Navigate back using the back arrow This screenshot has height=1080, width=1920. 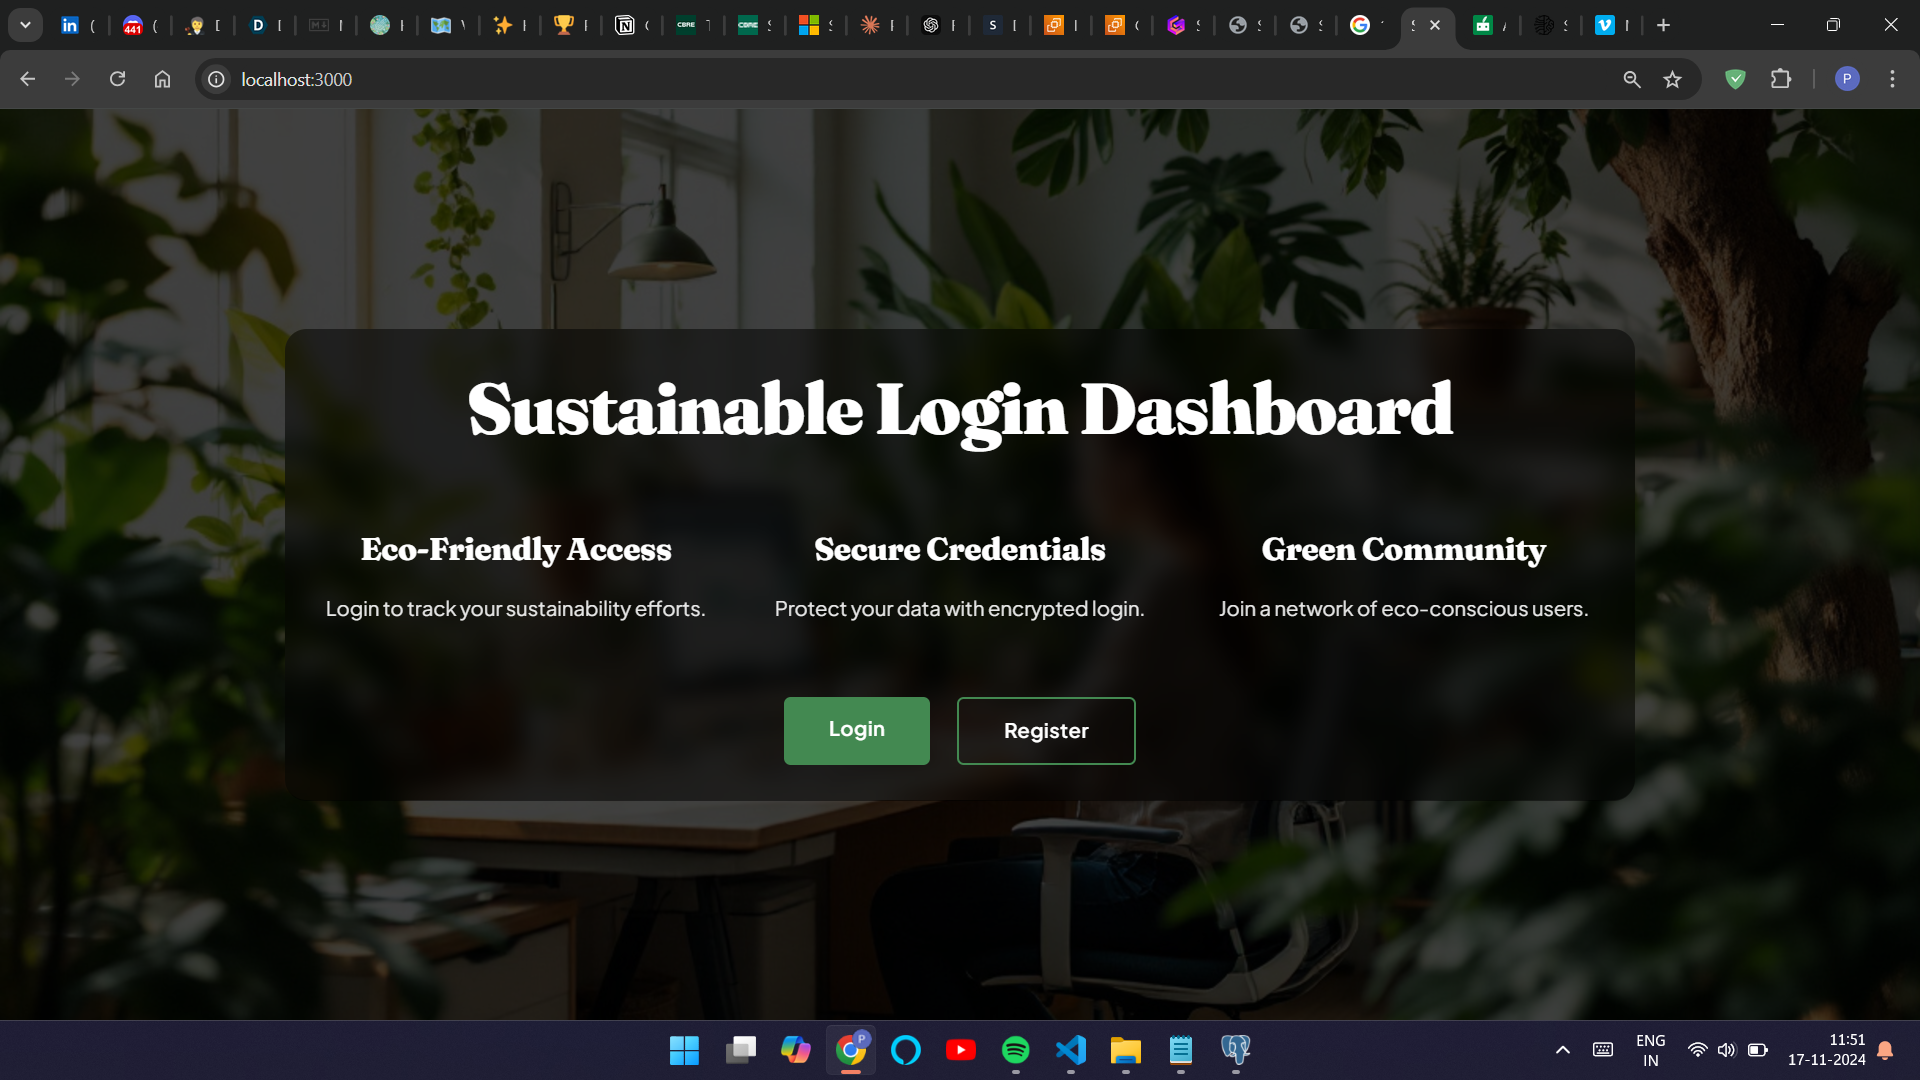tap(27, 79)
